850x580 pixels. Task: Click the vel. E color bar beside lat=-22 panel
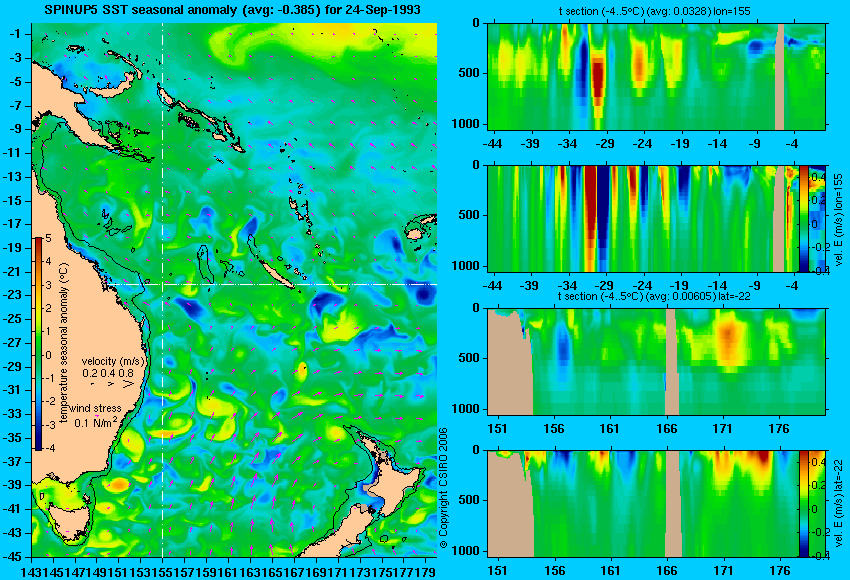point(803,504)
